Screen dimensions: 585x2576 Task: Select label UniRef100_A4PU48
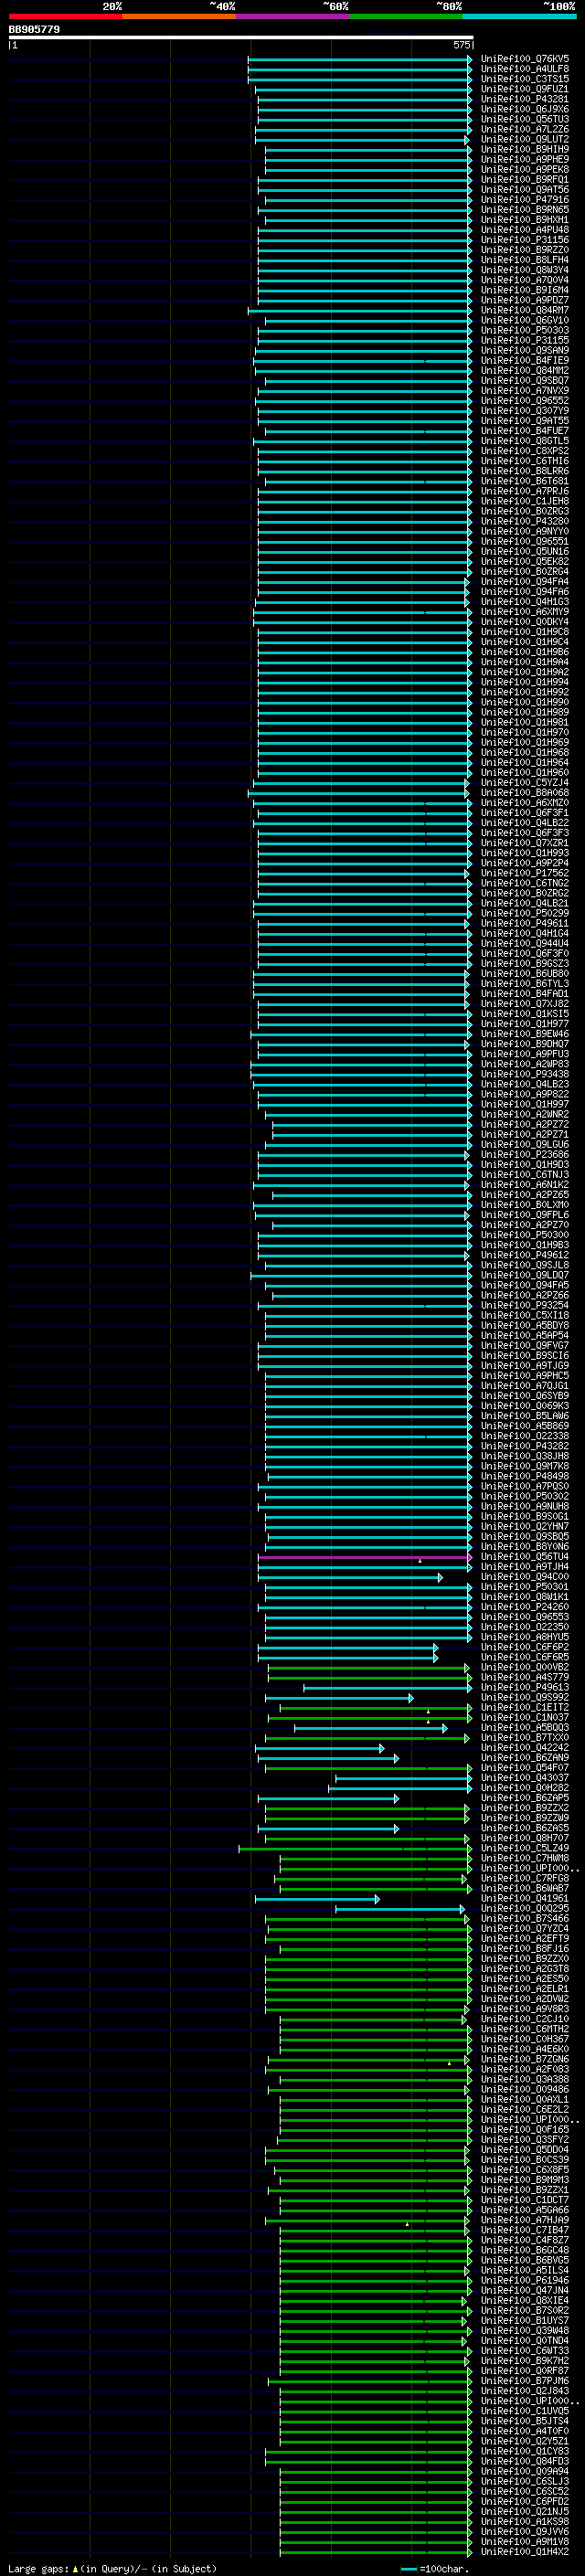525,230
